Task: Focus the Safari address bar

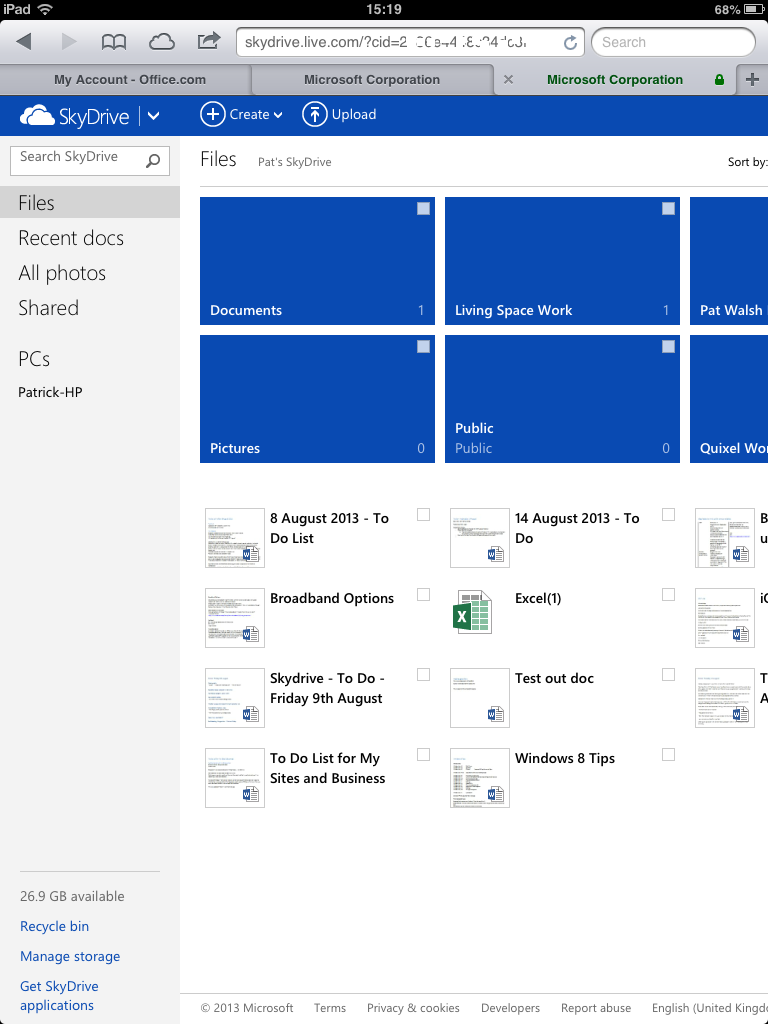Action: [x=410, y=42]
